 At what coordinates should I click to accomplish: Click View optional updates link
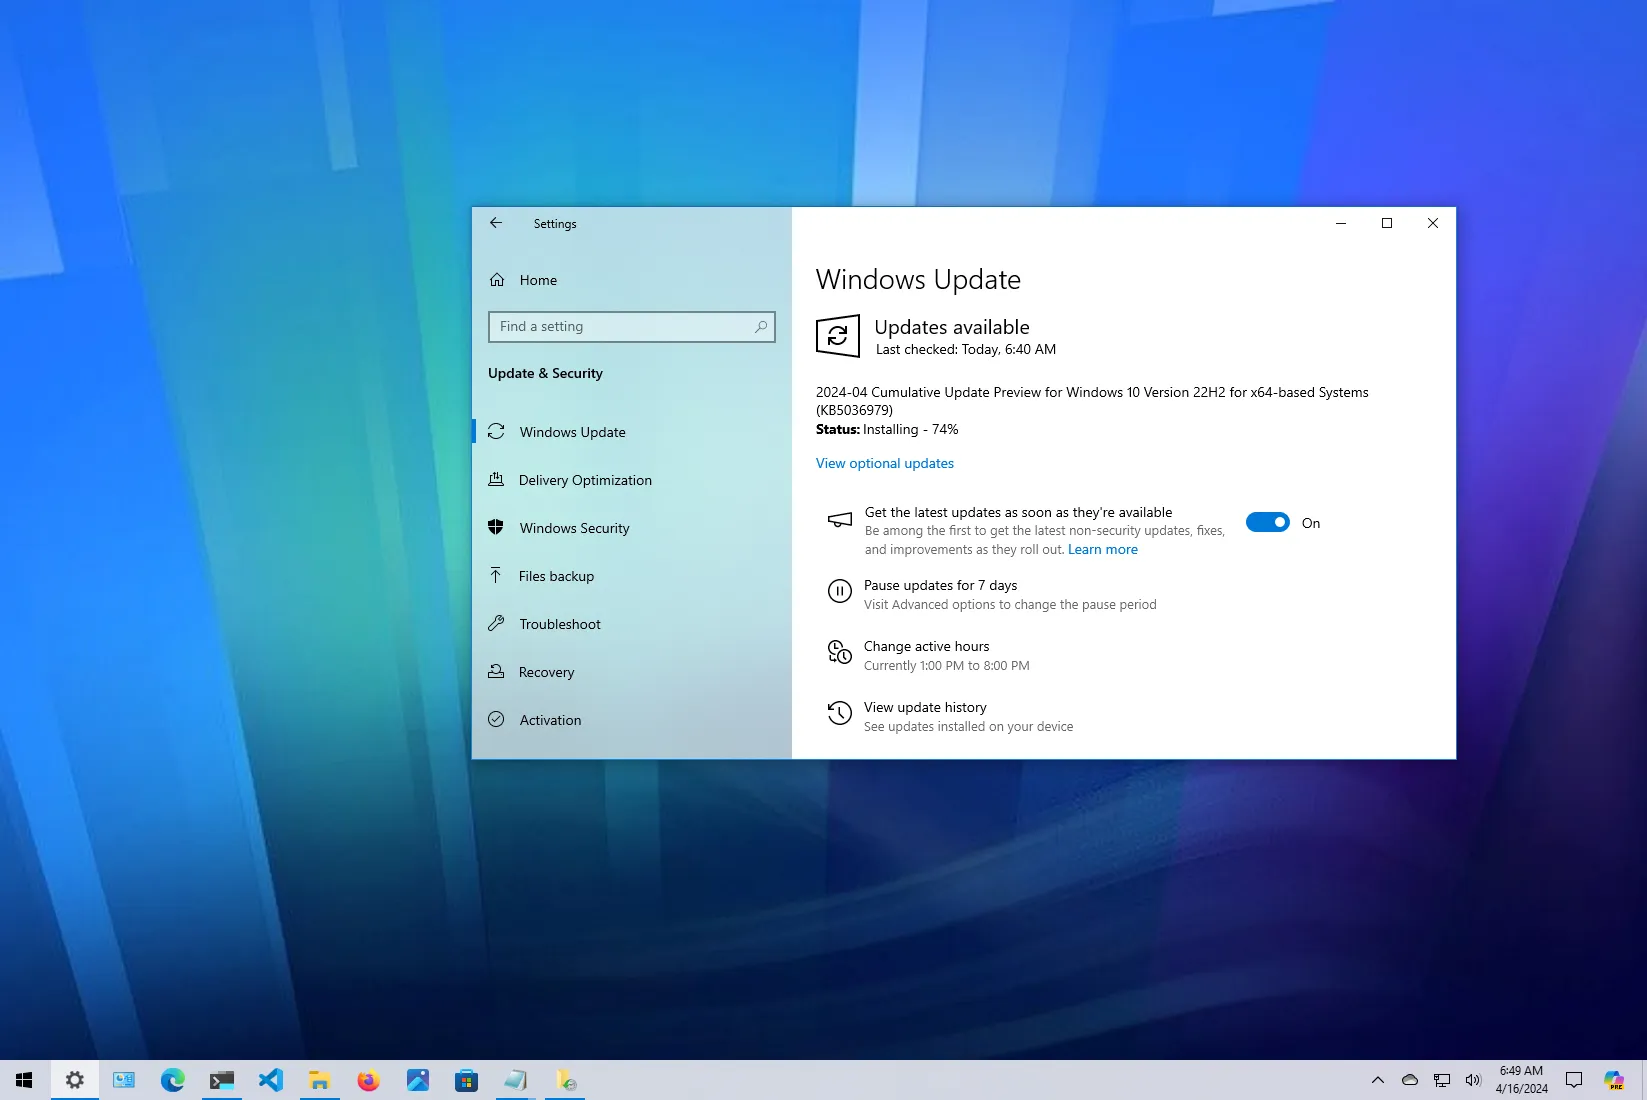[x=885, y=463]
